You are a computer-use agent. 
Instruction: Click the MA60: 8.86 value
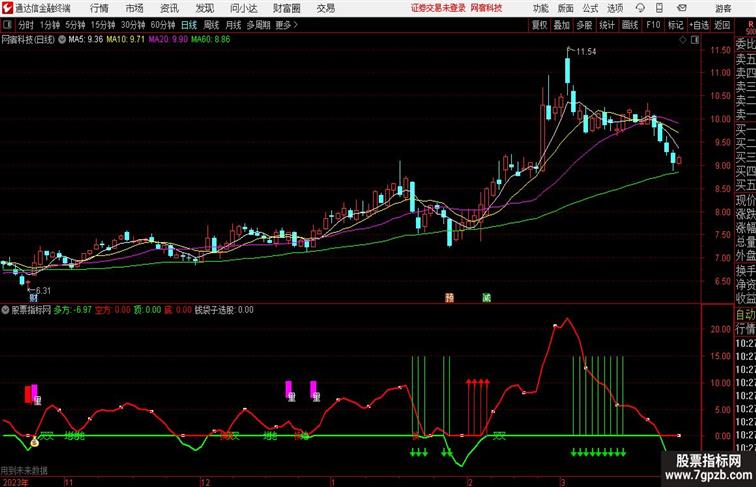(211, 40)
